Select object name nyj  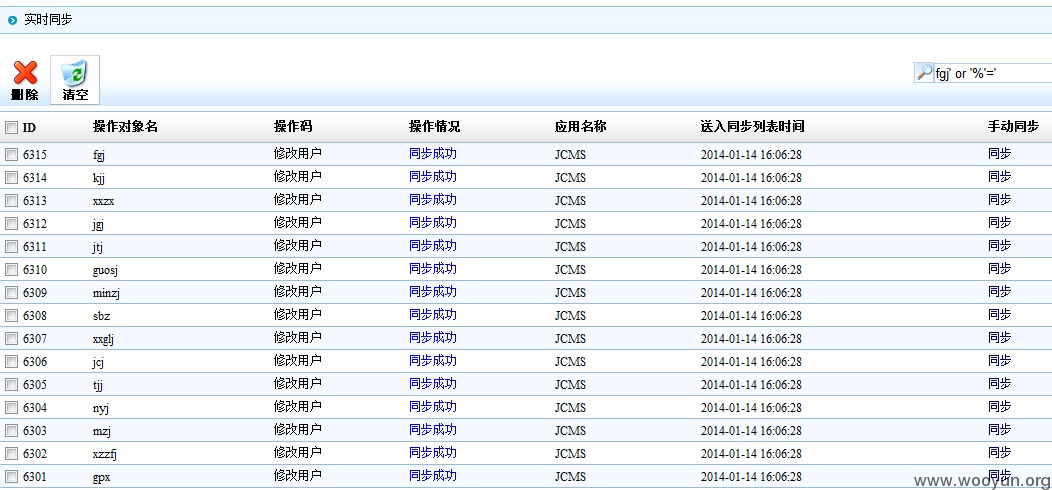tap(101, 408)
